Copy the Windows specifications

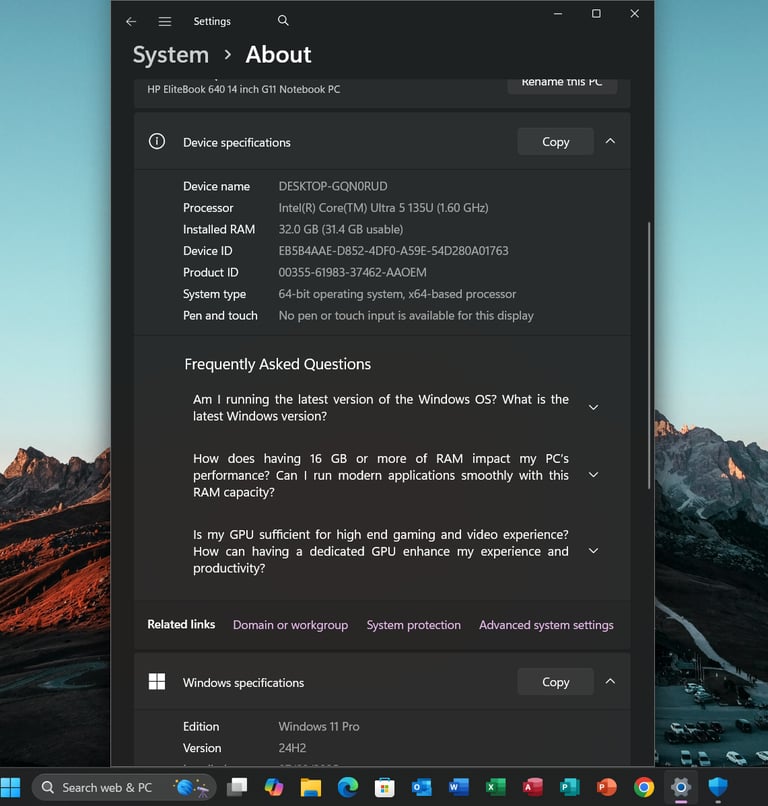555,682
